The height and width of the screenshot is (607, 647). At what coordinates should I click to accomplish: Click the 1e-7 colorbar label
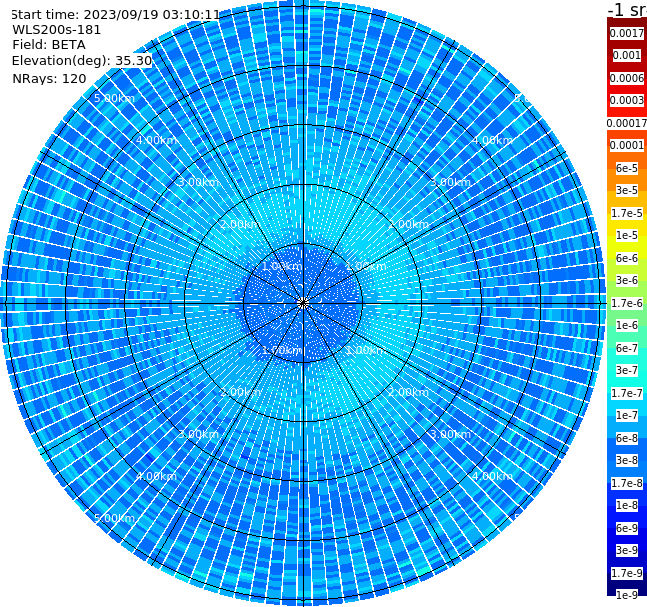627,415
